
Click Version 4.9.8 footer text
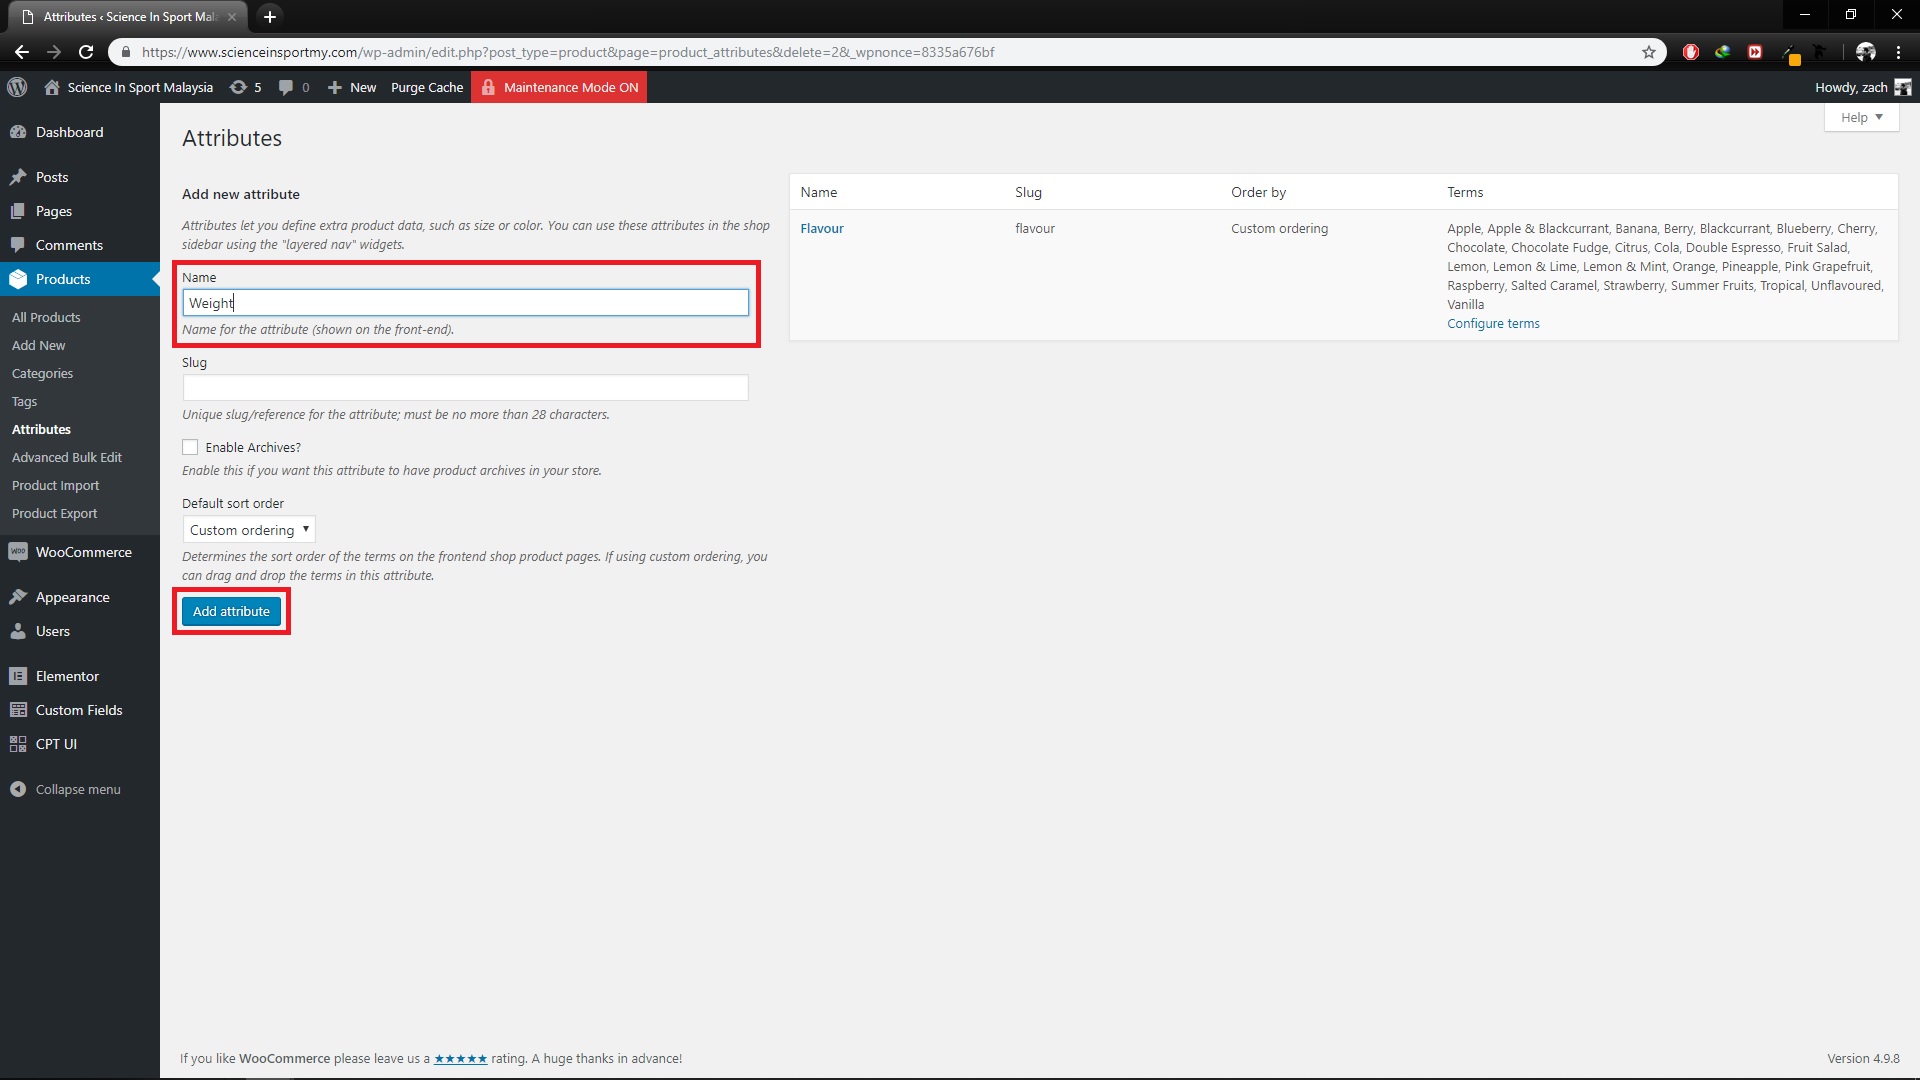coord(1863,1058)
